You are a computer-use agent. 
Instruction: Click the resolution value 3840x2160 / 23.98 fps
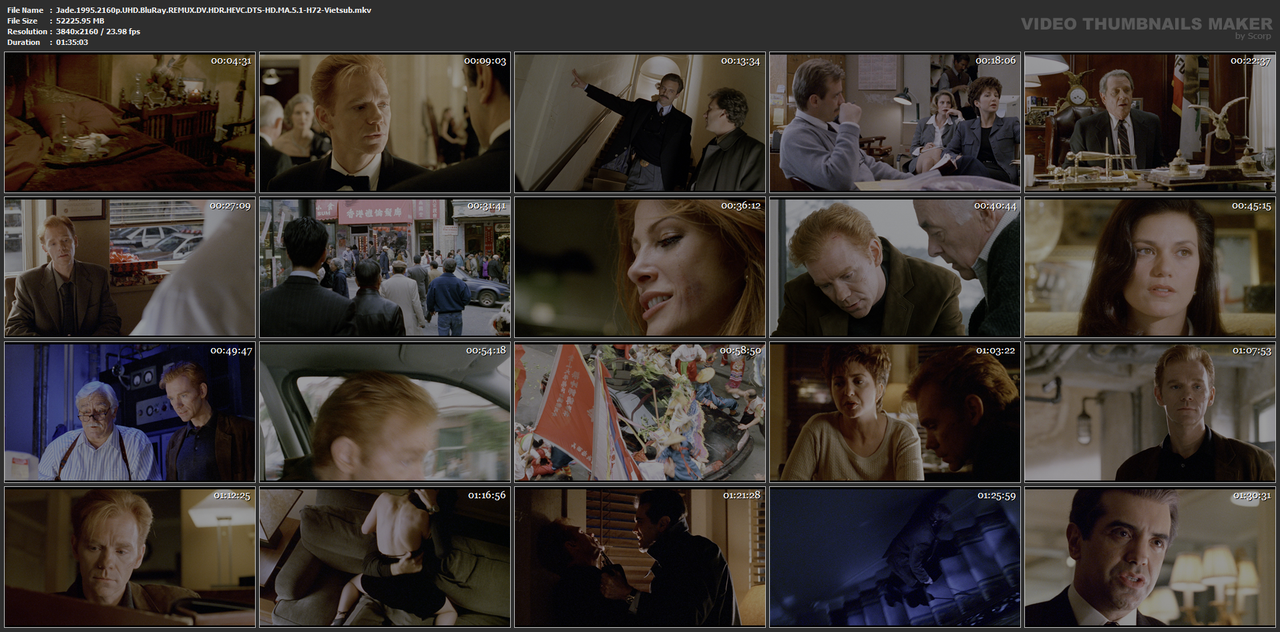point(98,31)
